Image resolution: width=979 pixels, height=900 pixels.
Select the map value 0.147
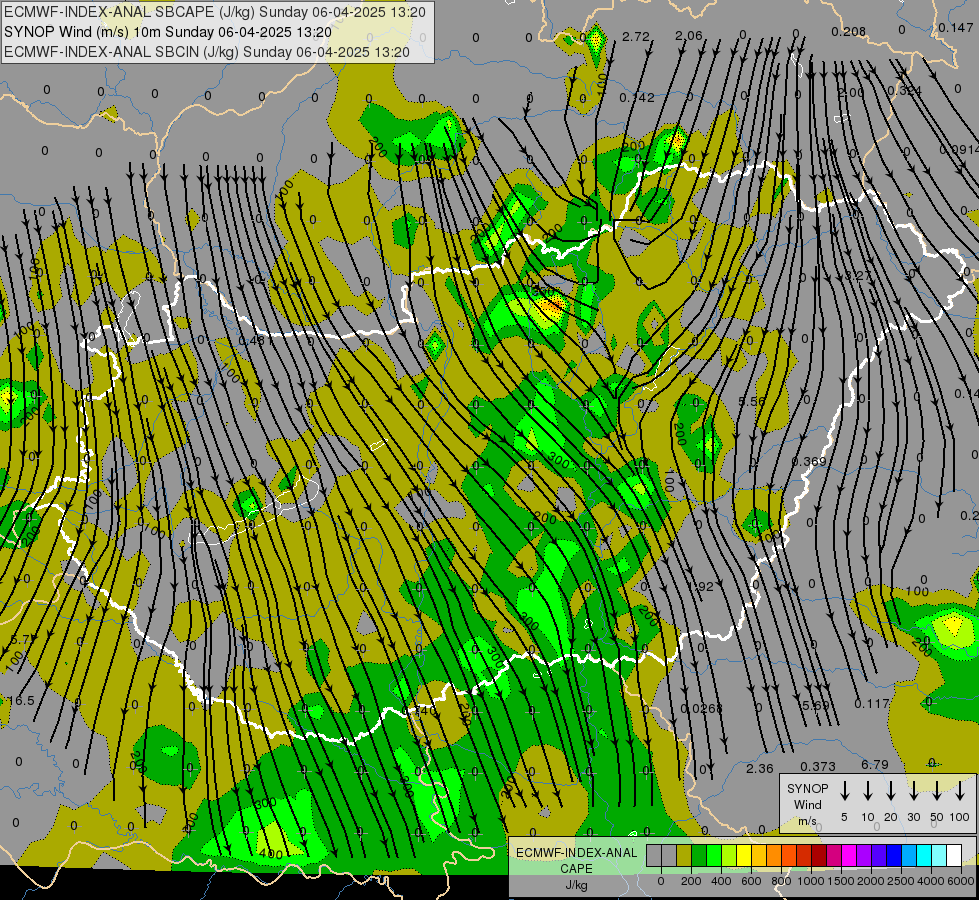pos(955,27)
